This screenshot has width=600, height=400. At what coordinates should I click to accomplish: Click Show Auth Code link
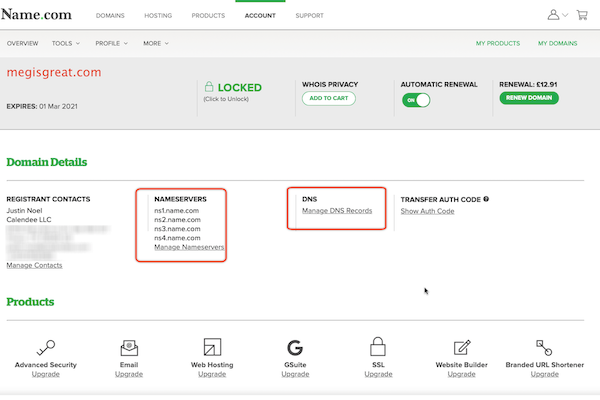coord(427,211)
